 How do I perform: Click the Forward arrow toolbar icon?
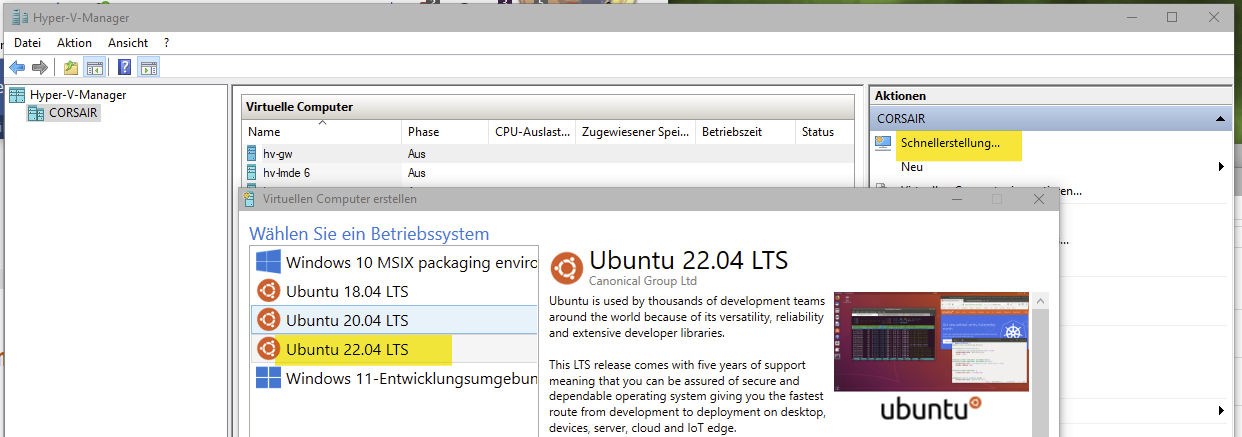pyautogui.click(x=40, y=67)
